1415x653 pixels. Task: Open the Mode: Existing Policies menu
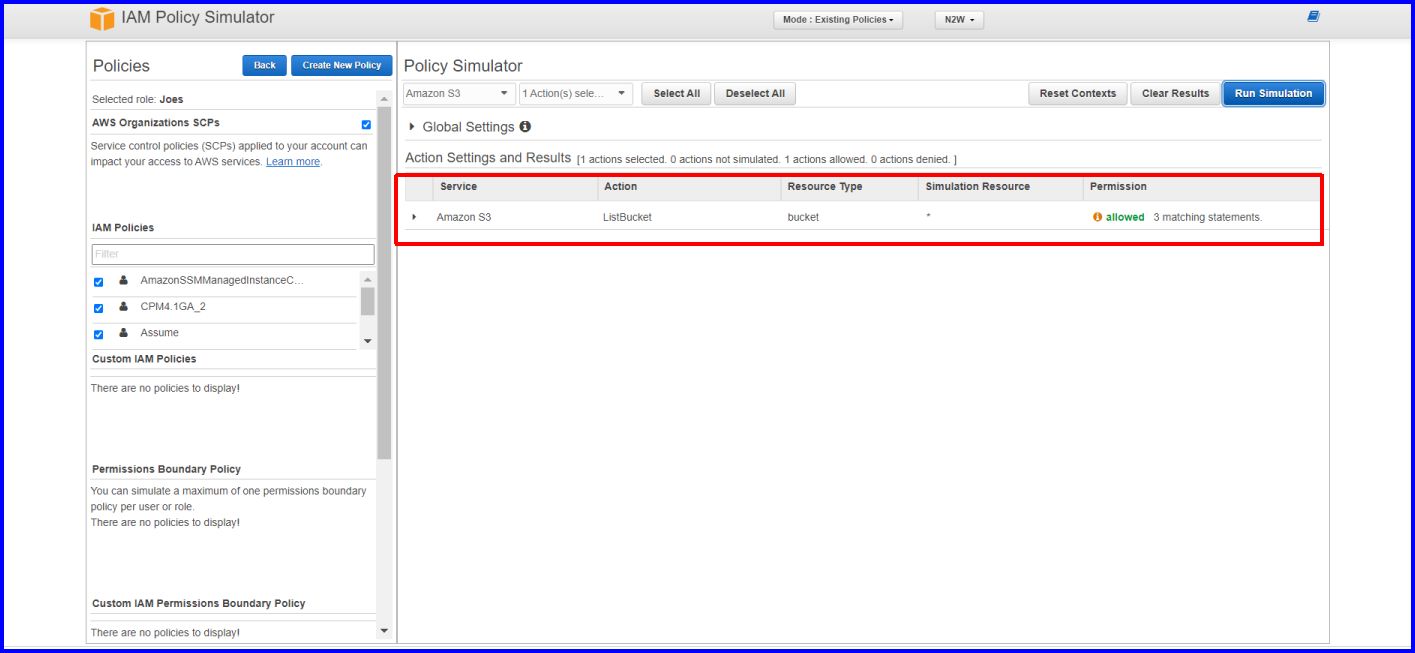click(x=837, y=18)
